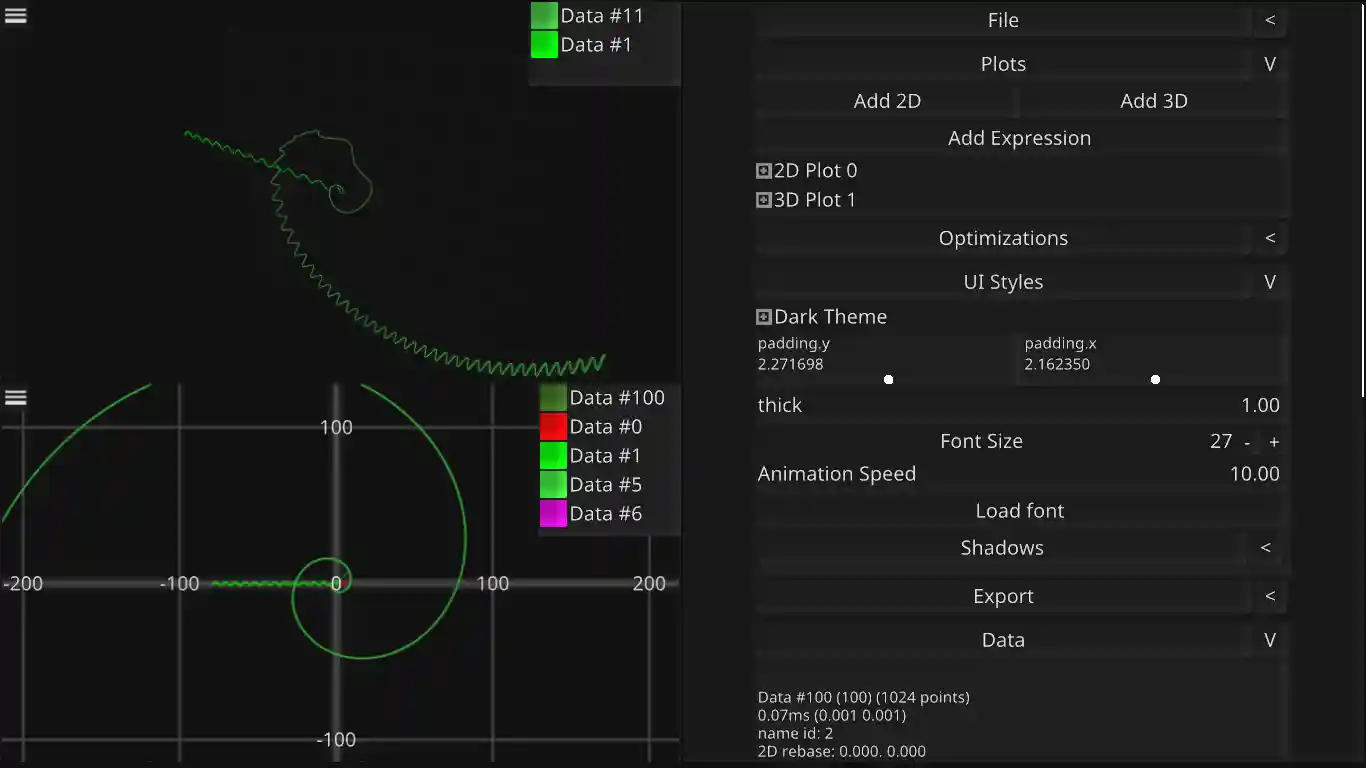Viewport: 1366px width, 768px height.
Task: Hide Data #11 via the 3D plot legend
Action: click(x=543, y=15)
